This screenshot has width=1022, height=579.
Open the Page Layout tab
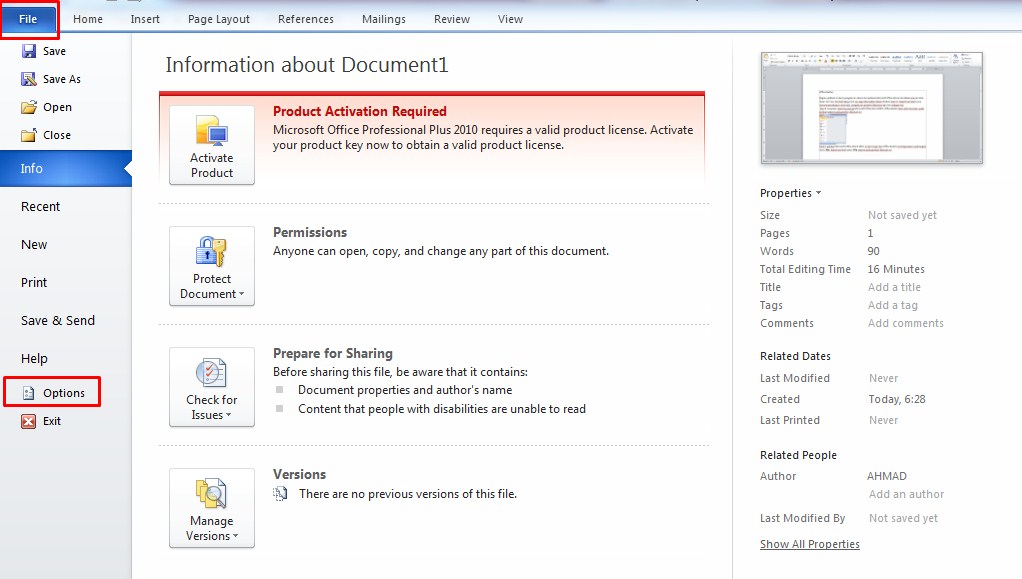[x=218, y=19]
